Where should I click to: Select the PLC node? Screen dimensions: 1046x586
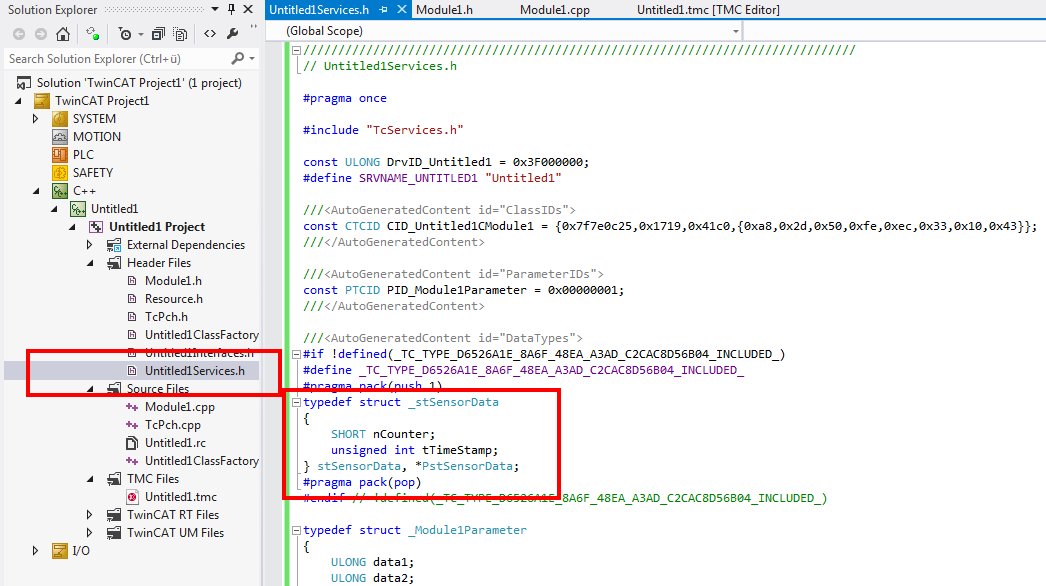click(x=83, y=155)
